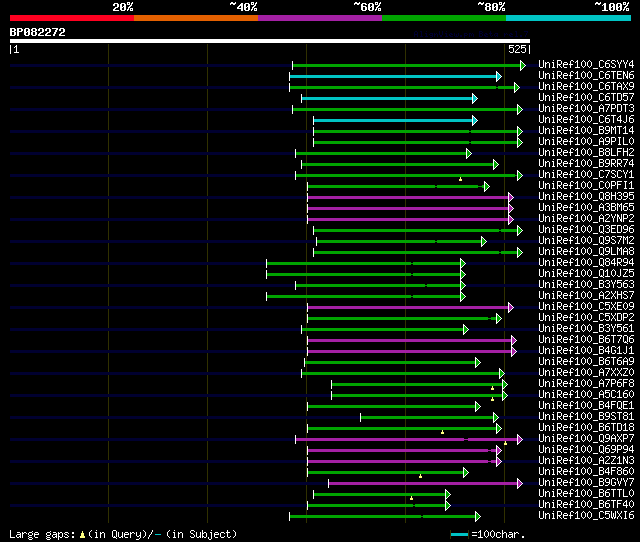Select the UniRef100_A9PIL0 label
Image resolution: width=640 pixels, height=542 pixels.
coord(586,142)
